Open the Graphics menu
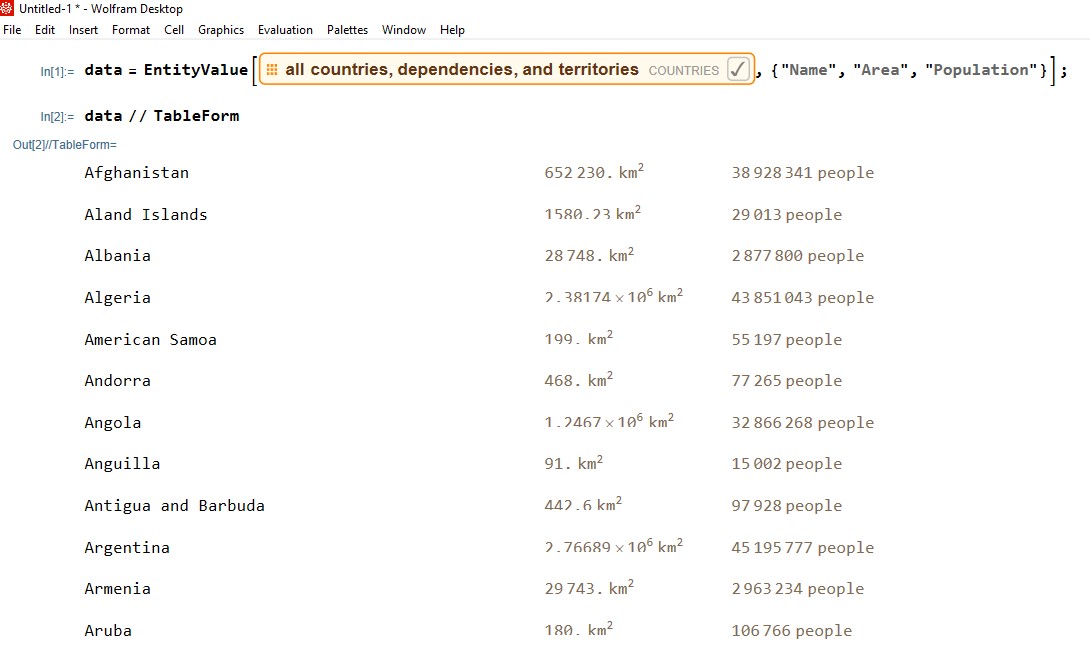 220,30
